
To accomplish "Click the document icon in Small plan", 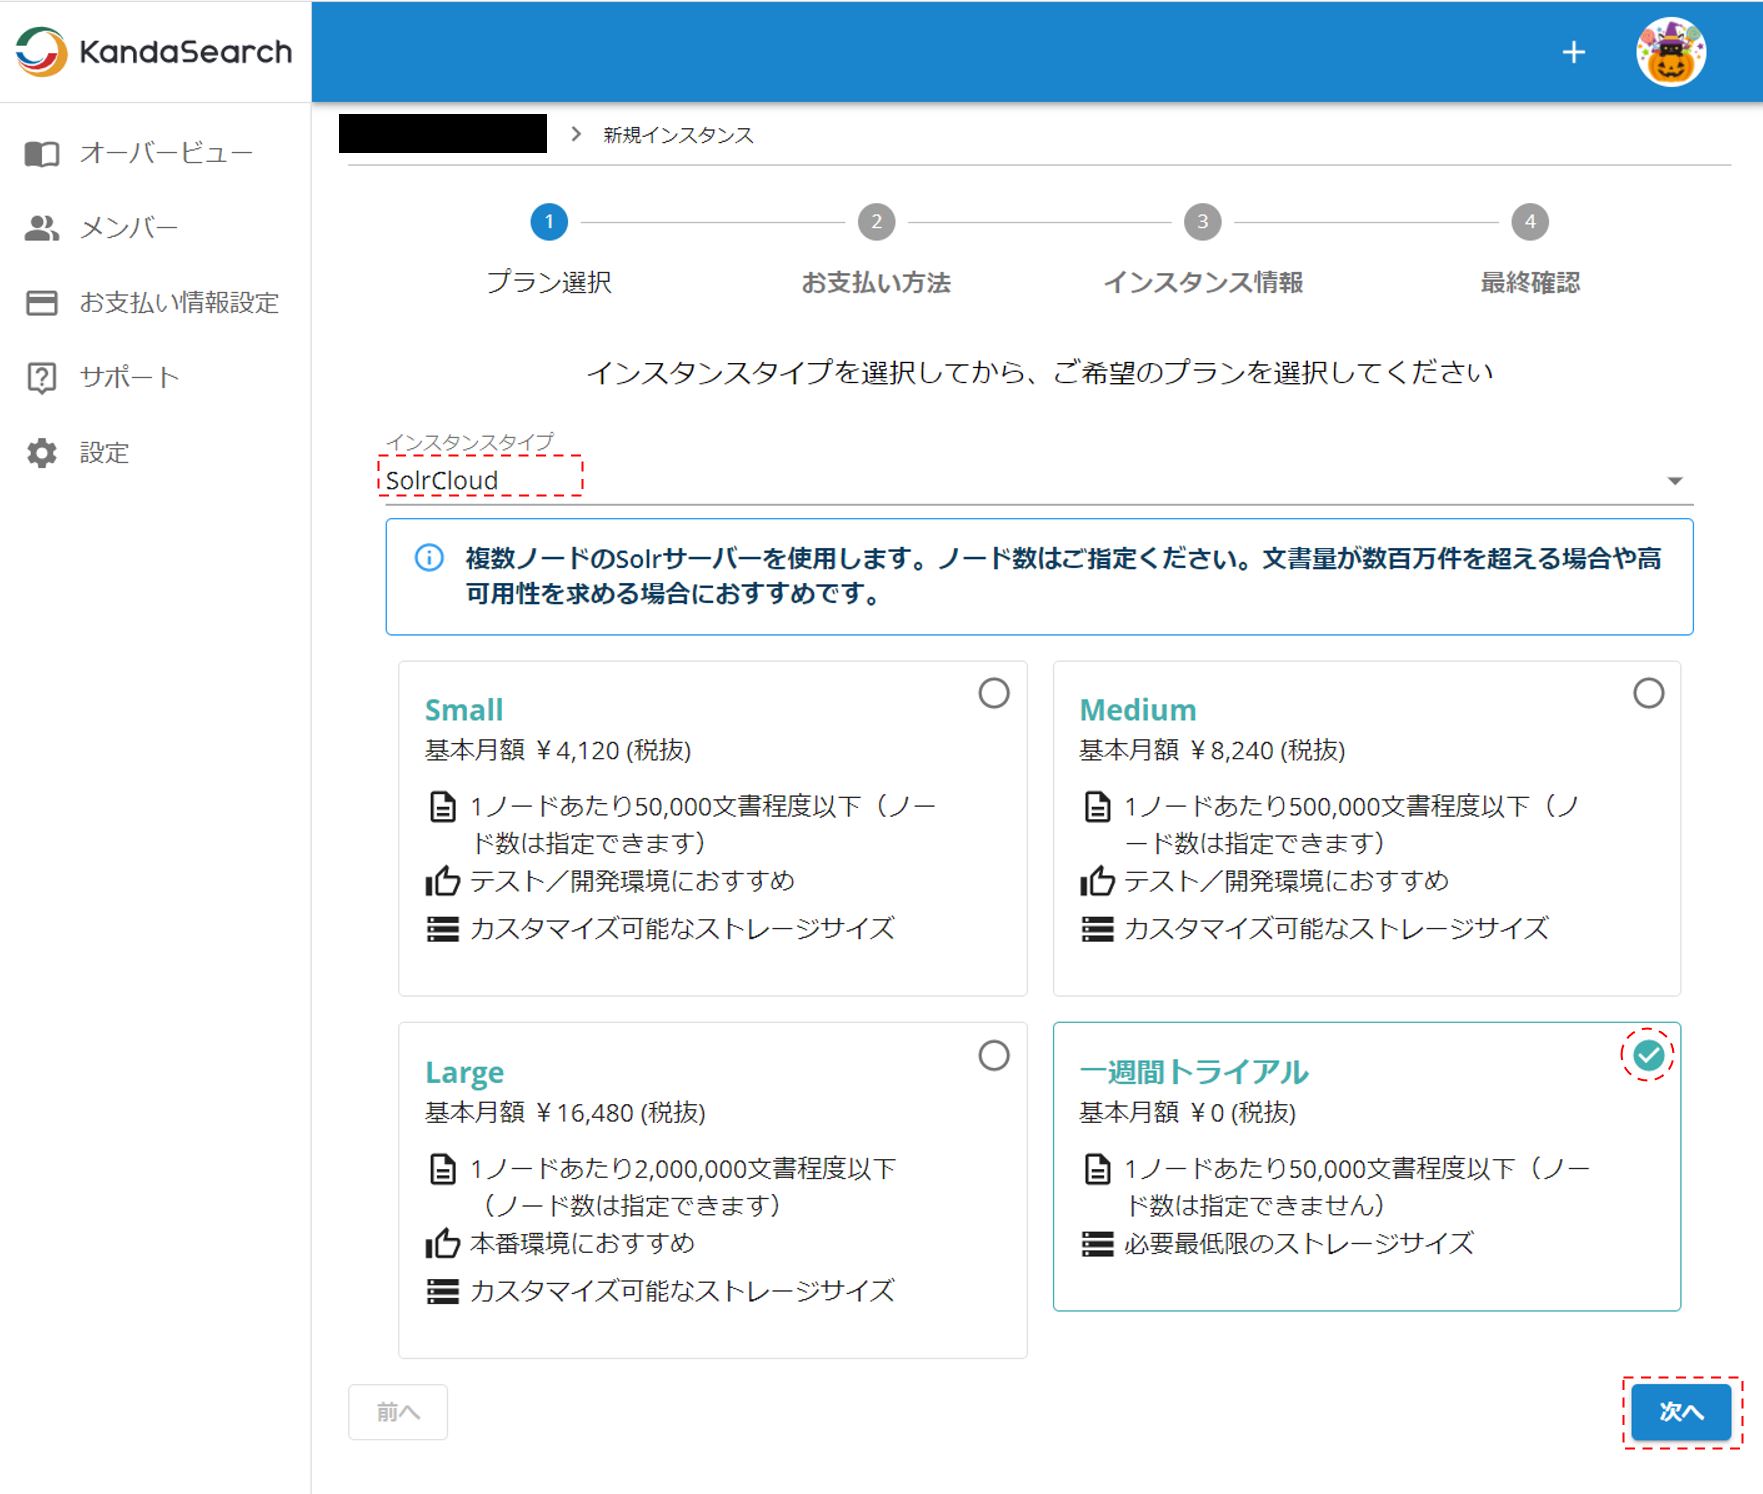I will (442, 806).
